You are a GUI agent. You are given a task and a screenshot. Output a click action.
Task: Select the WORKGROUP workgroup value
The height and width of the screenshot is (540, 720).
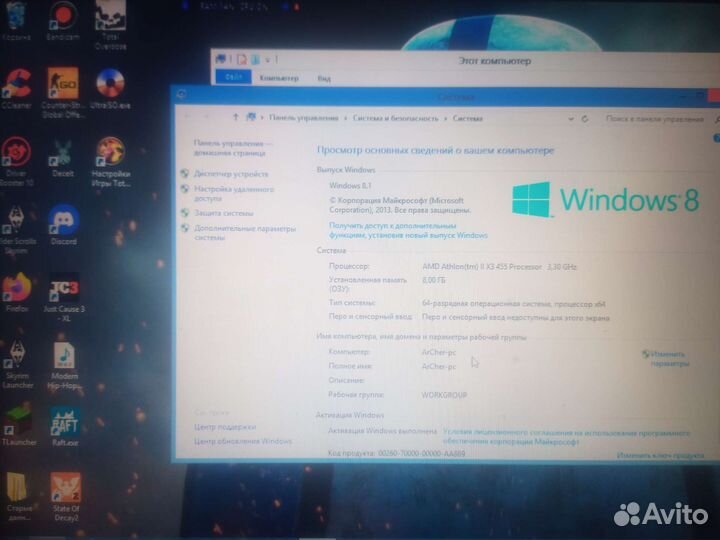444,395
